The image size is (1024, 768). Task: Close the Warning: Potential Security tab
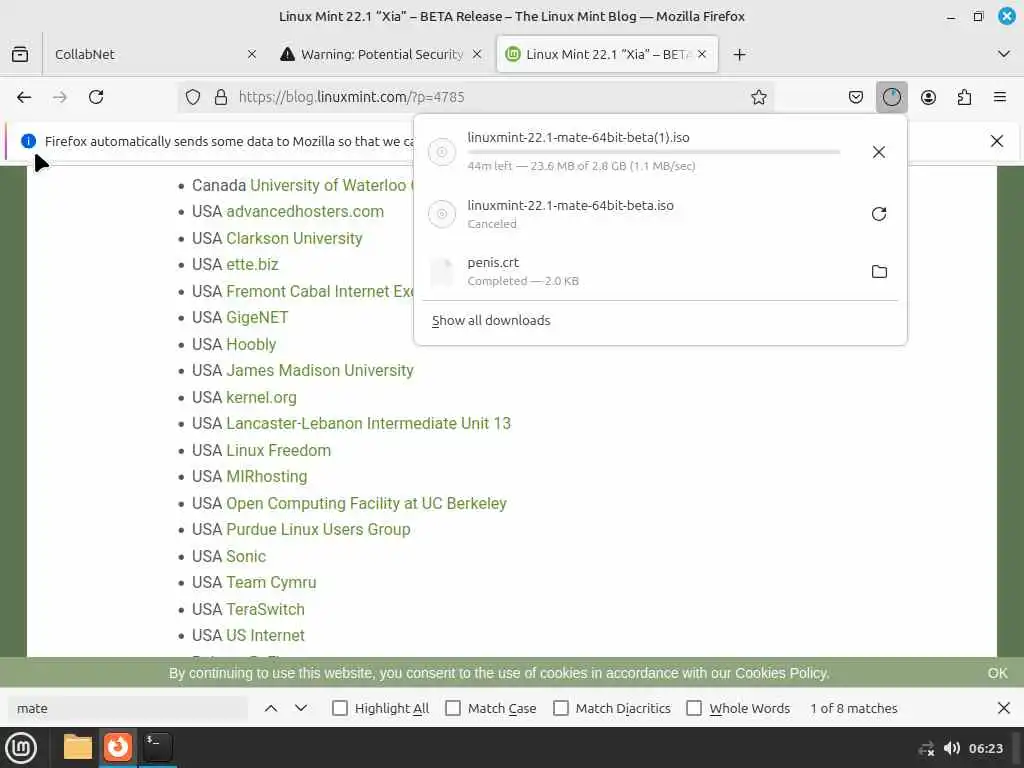(477, 54)
